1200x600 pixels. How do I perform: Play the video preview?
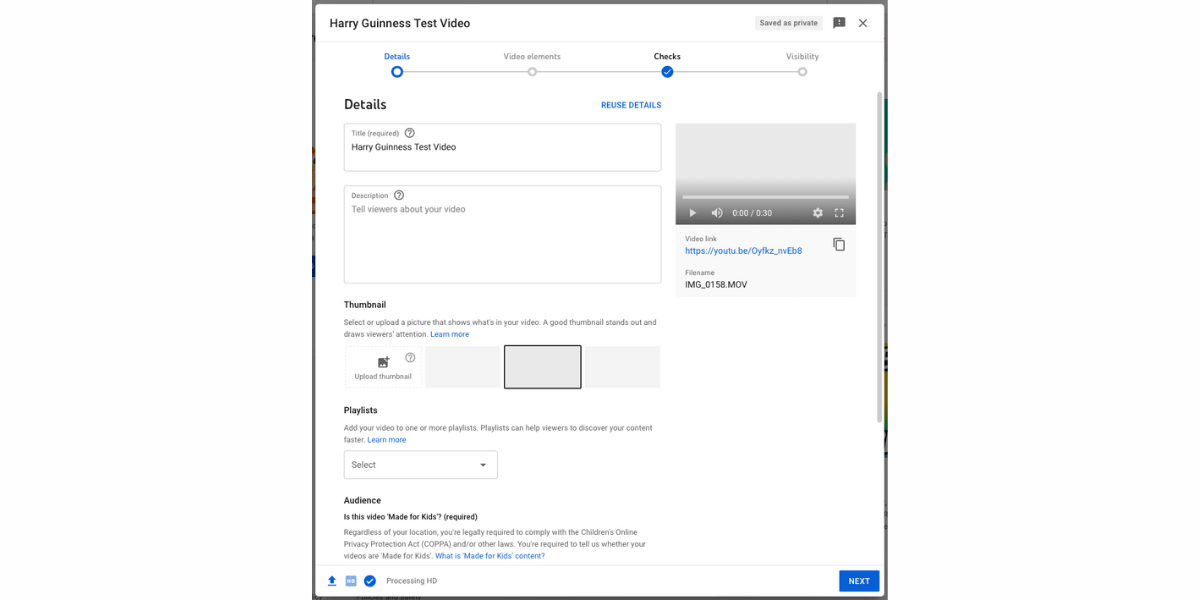[x=691, y=213]
